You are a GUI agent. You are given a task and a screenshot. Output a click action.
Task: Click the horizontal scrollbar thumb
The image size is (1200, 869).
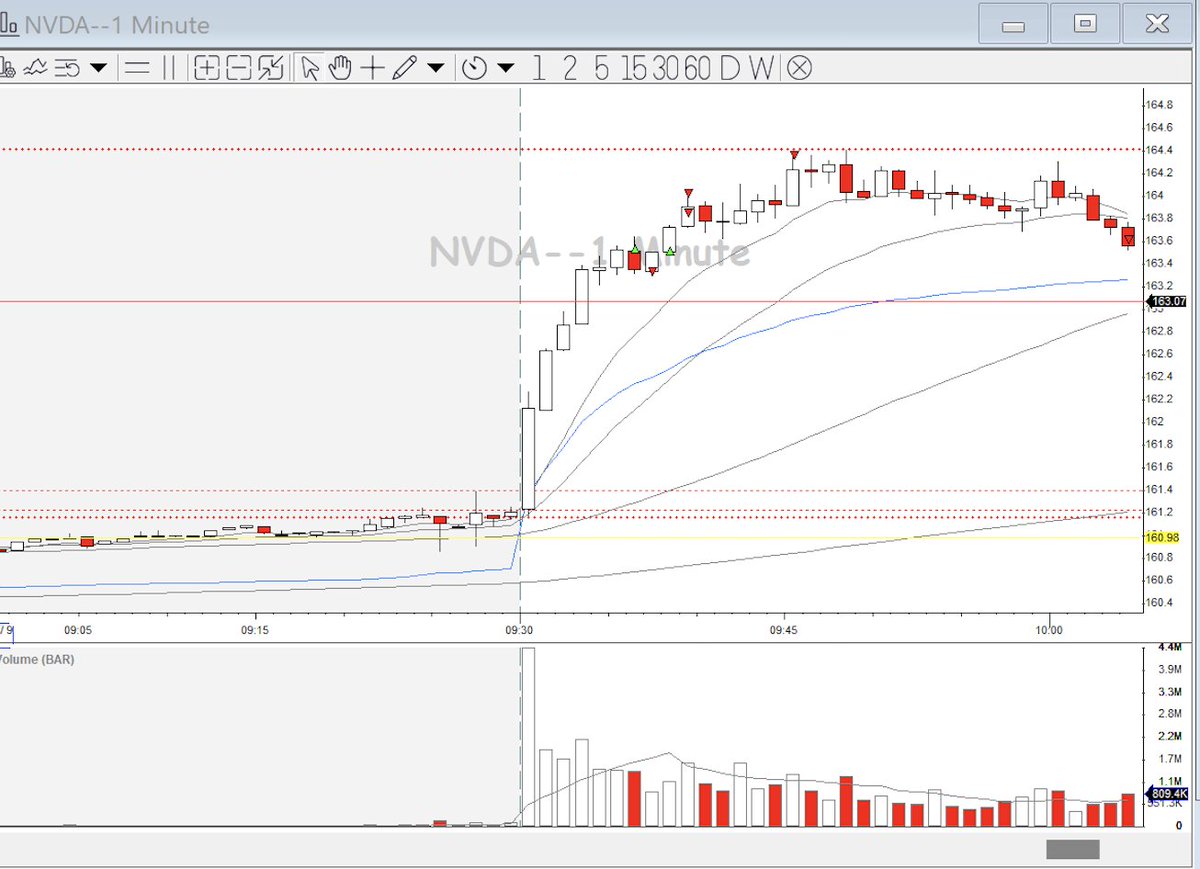tap(1073, 849)
